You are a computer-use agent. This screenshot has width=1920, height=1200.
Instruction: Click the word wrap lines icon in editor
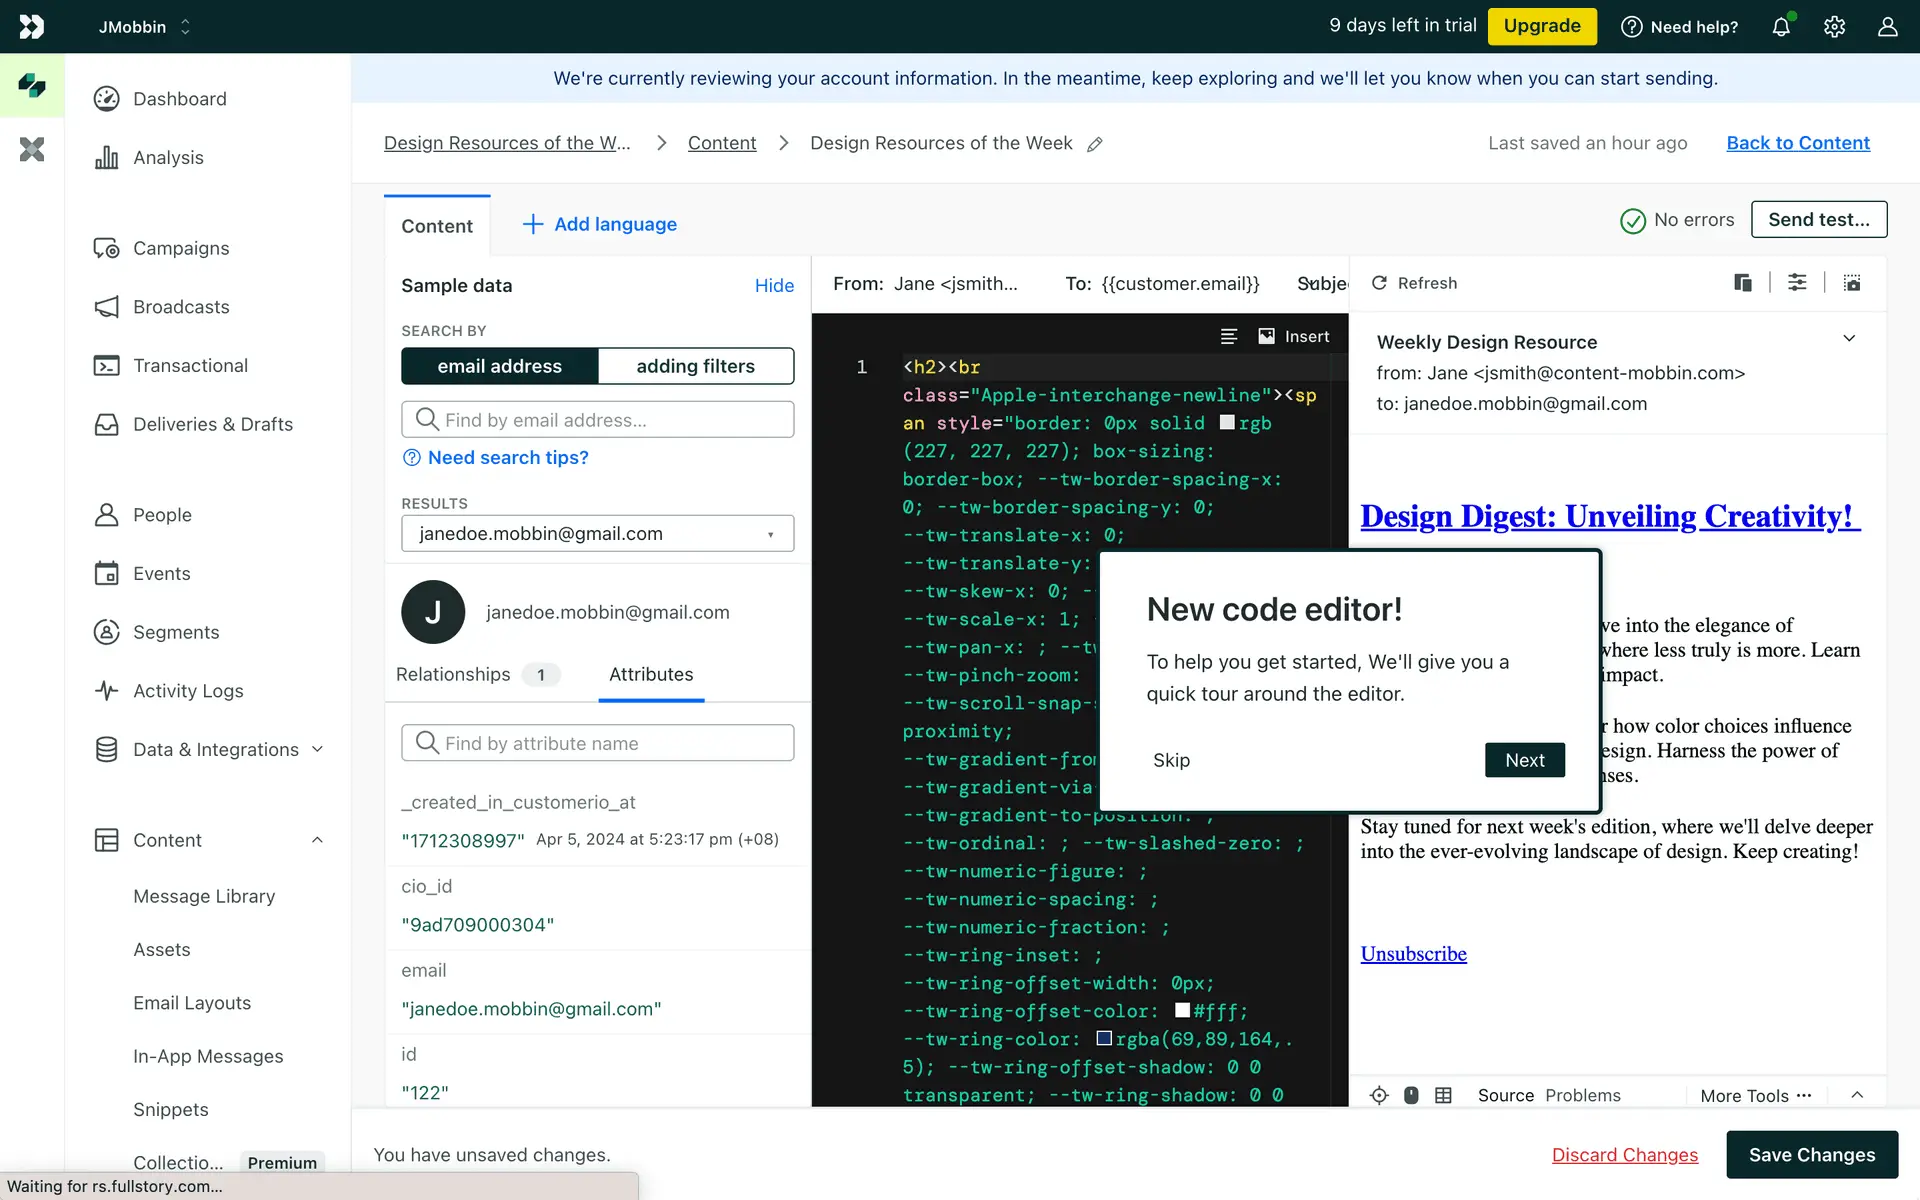(x=1229, y=337)
